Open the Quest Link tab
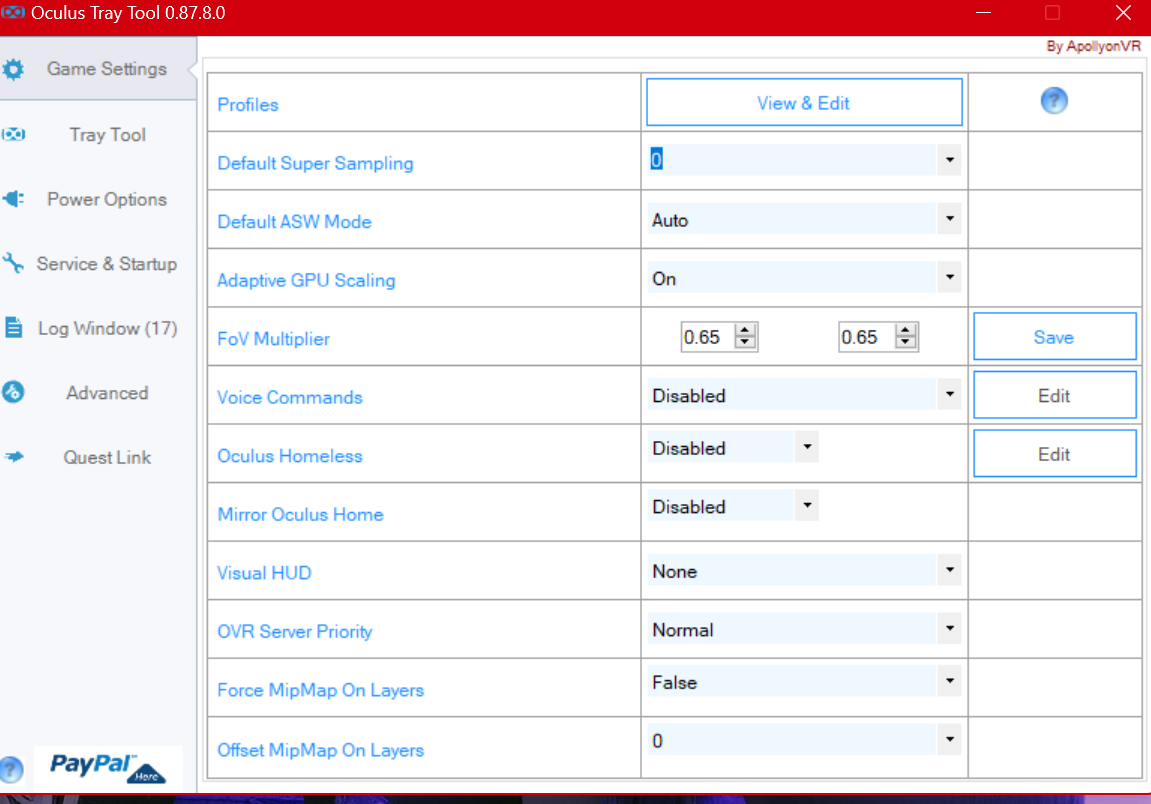 point(98,457)
